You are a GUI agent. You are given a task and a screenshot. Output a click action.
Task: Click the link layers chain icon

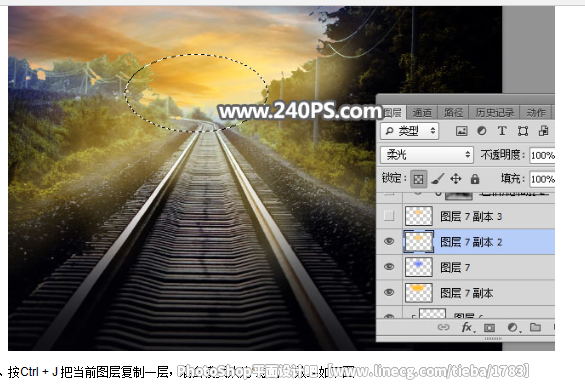(443, 327)
